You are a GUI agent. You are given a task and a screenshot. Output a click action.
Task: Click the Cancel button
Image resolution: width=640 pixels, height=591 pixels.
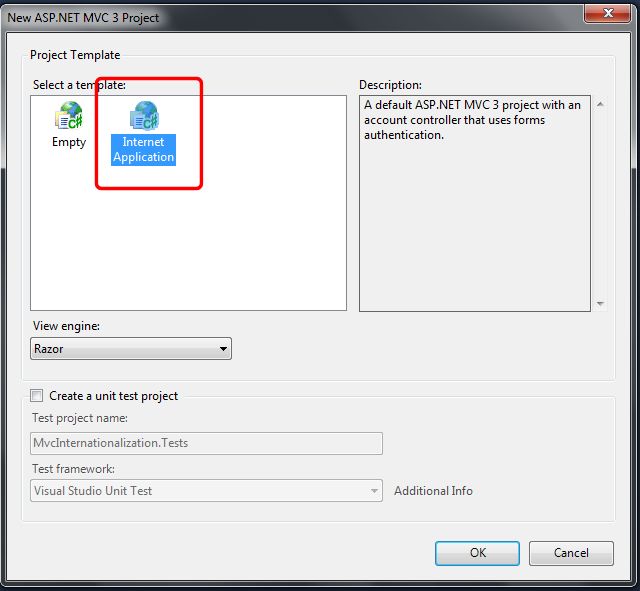(x=571, y=553)
